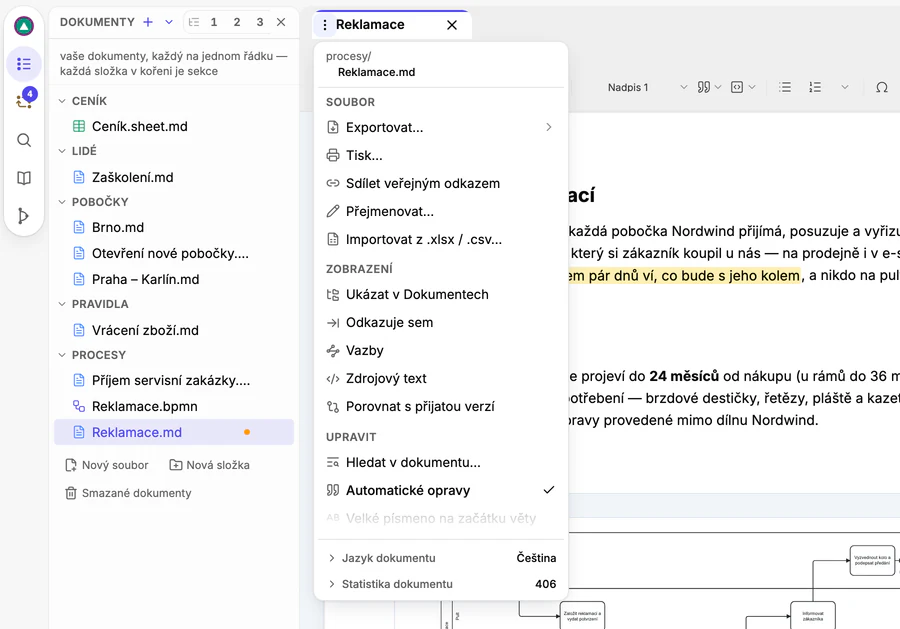Click the omega special character icon

[x=882, y=87]
